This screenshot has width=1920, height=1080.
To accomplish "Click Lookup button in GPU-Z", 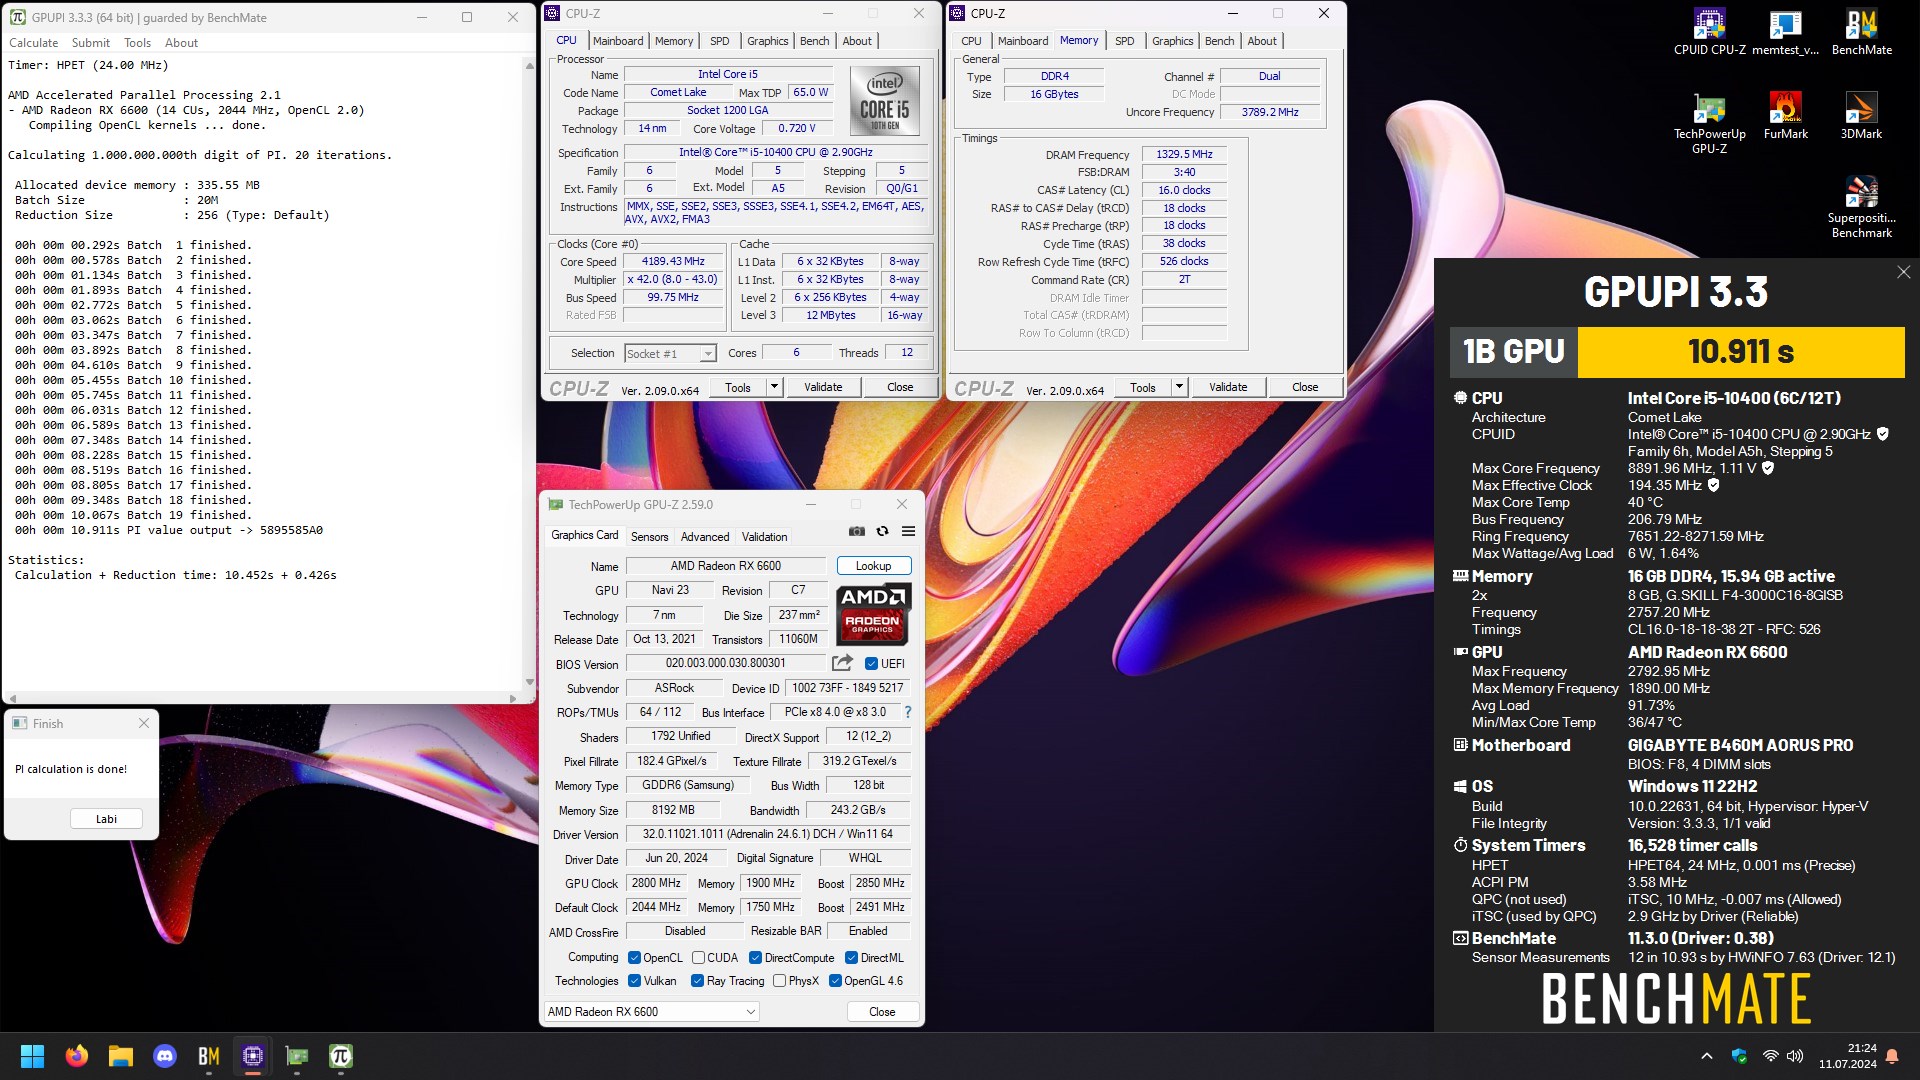I will point(873,566).
